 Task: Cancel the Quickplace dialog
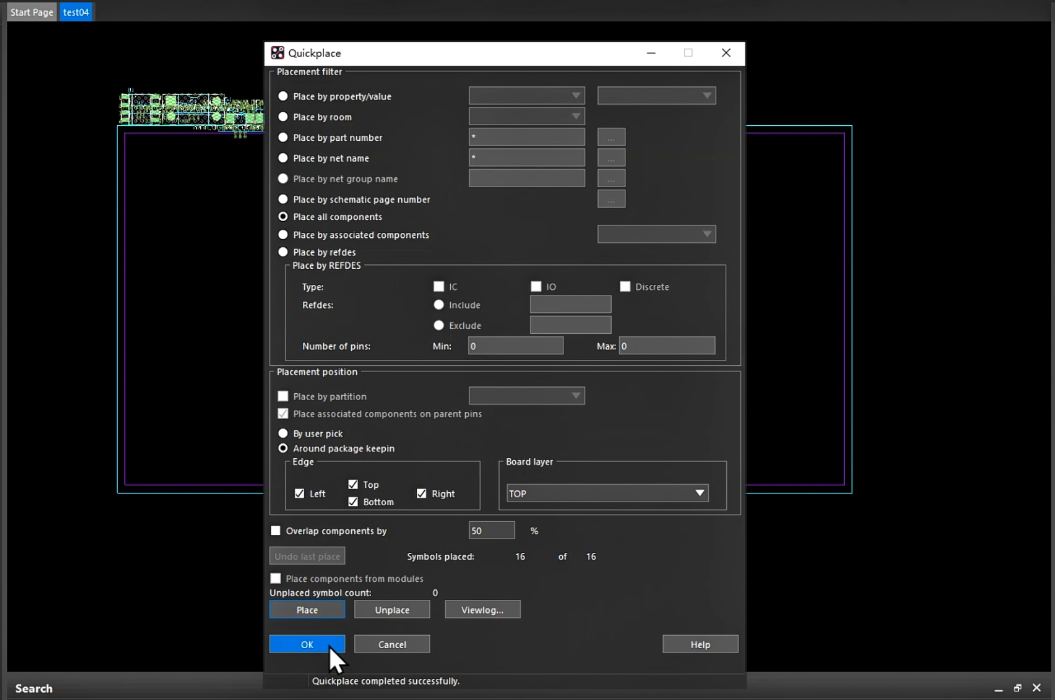click(392, 644)
